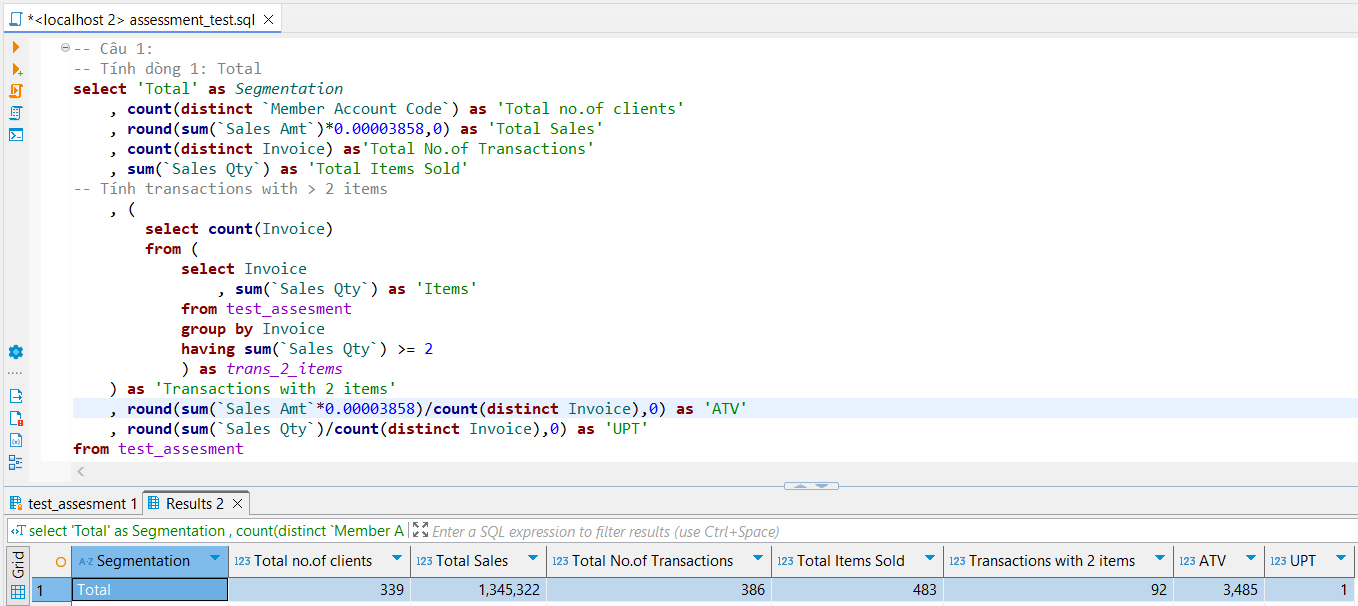Click the trans_2_items alias in code
The image size is (1358, 606).
coord(284,369)
